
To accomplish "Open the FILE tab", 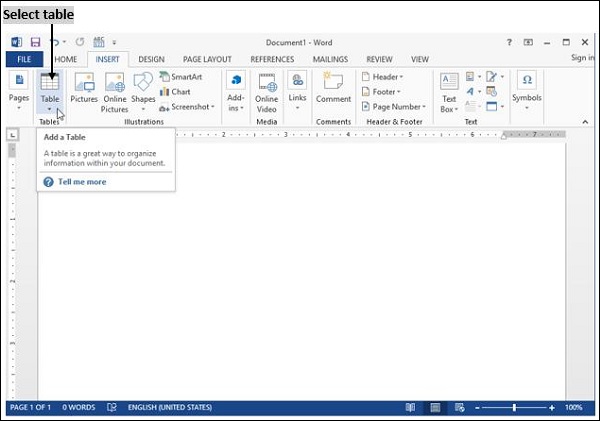I will [24, 59].
